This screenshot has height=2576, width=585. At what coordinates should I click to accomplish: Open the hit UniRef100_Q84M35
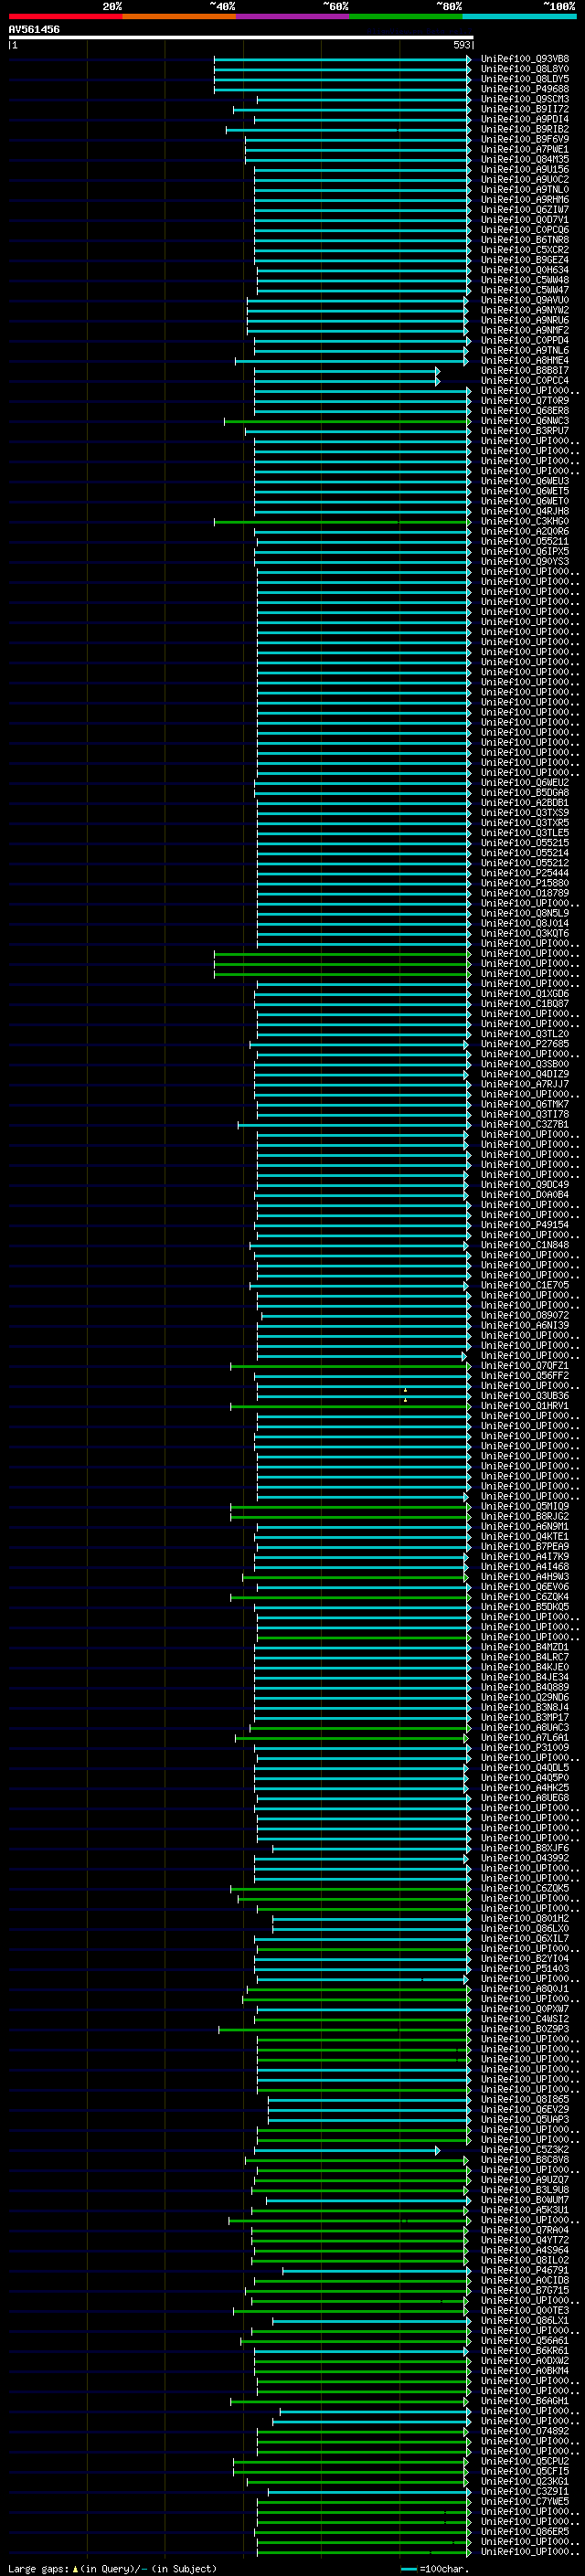[x=525, y=159]
